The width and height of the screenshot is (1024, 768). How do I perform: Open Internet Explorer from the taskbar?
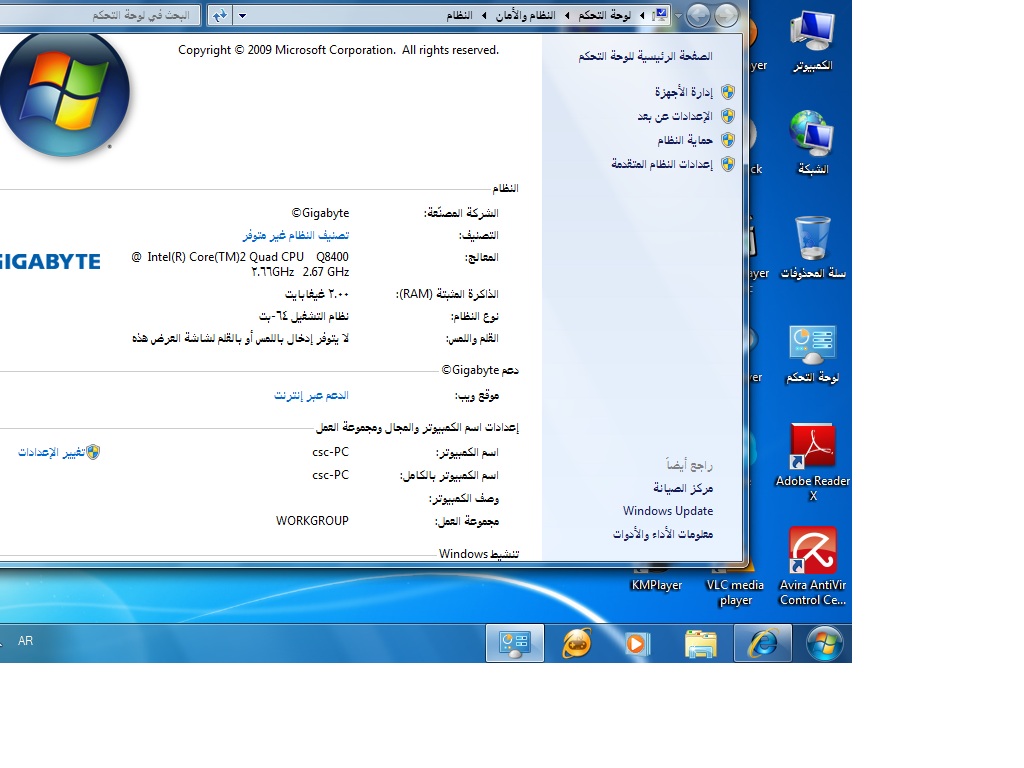[763, 644]
